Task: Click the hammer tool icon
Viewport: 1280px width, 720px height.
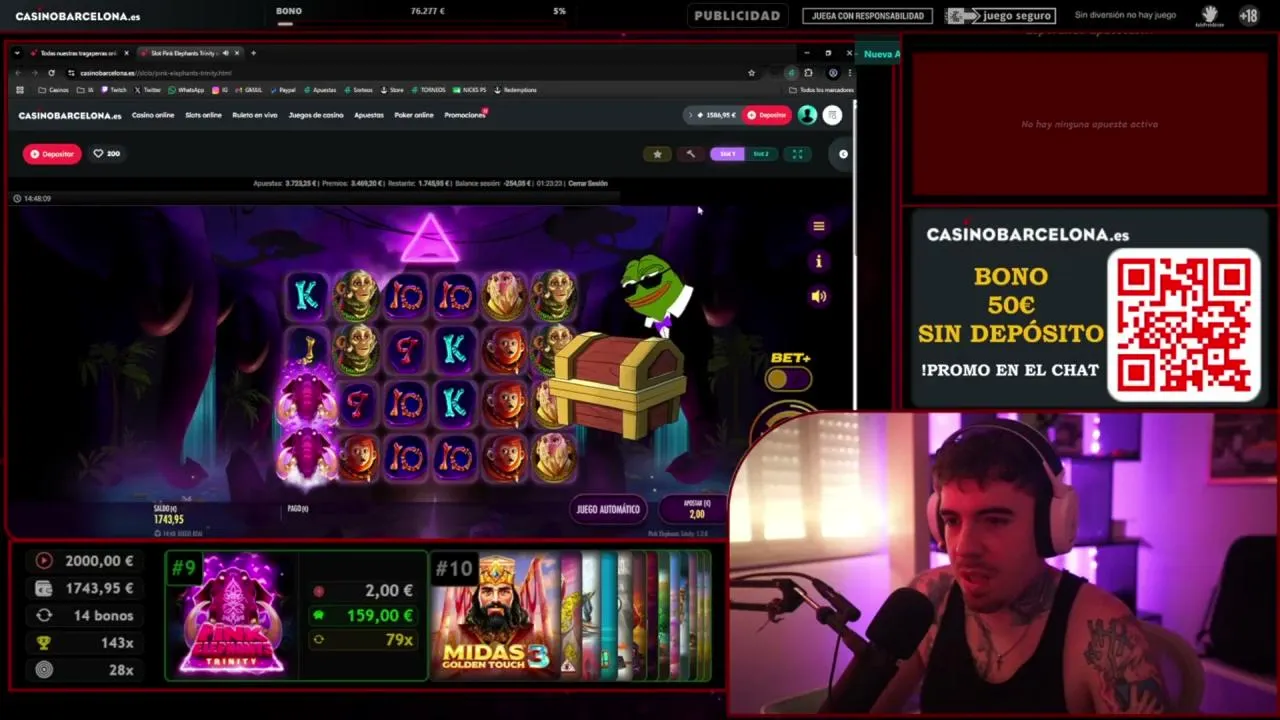Action: (690, 154)
